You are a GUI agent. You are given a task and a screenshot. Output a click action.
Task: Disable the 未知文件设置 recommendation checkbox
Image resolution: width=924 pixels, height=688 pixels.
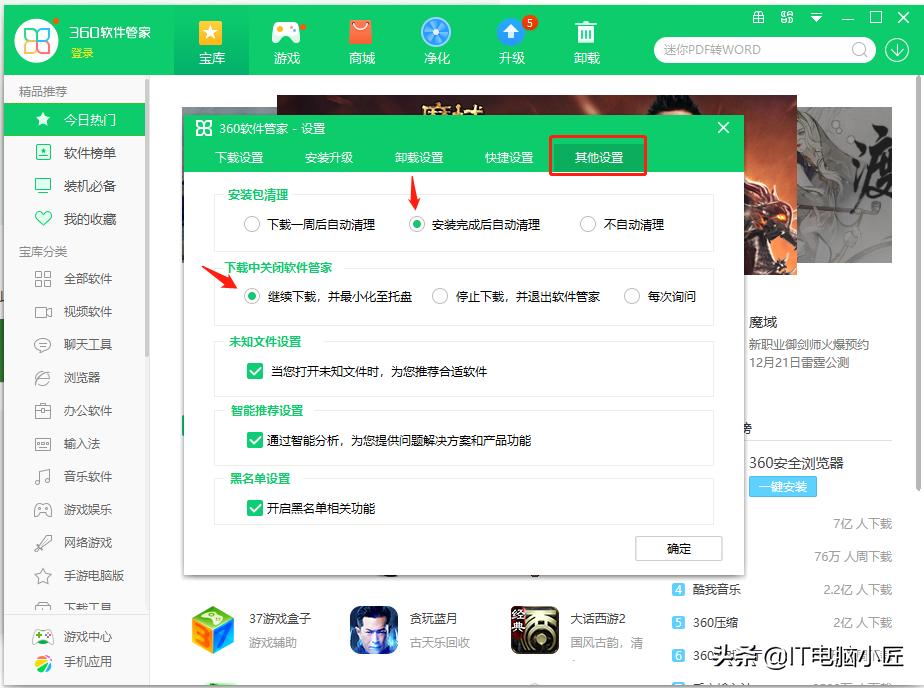pyautogui.click(x=254, y=369)
